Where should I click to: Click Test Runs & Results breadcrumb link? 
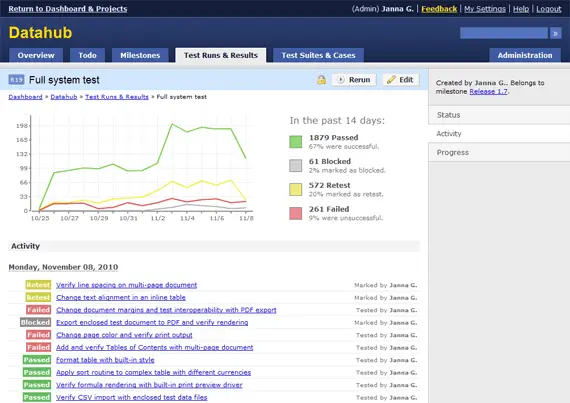point(117,97)
